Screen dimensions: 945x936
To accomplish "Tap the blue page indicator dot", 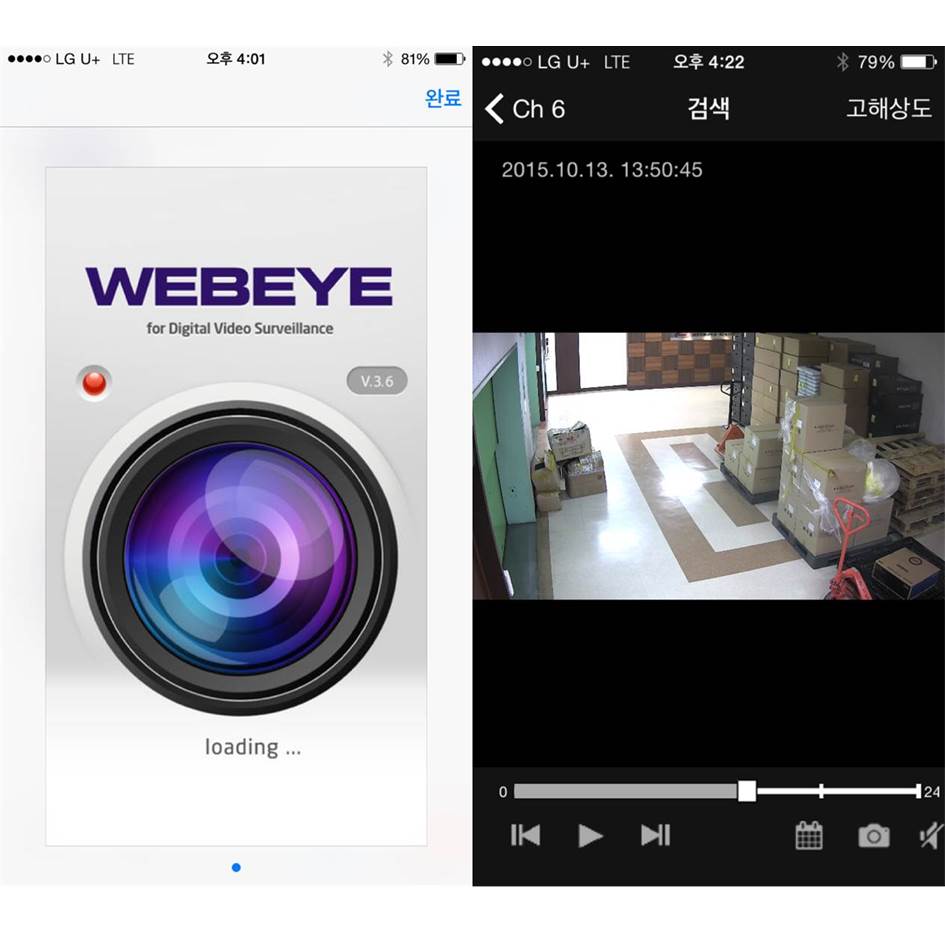I will coord(236,867).
